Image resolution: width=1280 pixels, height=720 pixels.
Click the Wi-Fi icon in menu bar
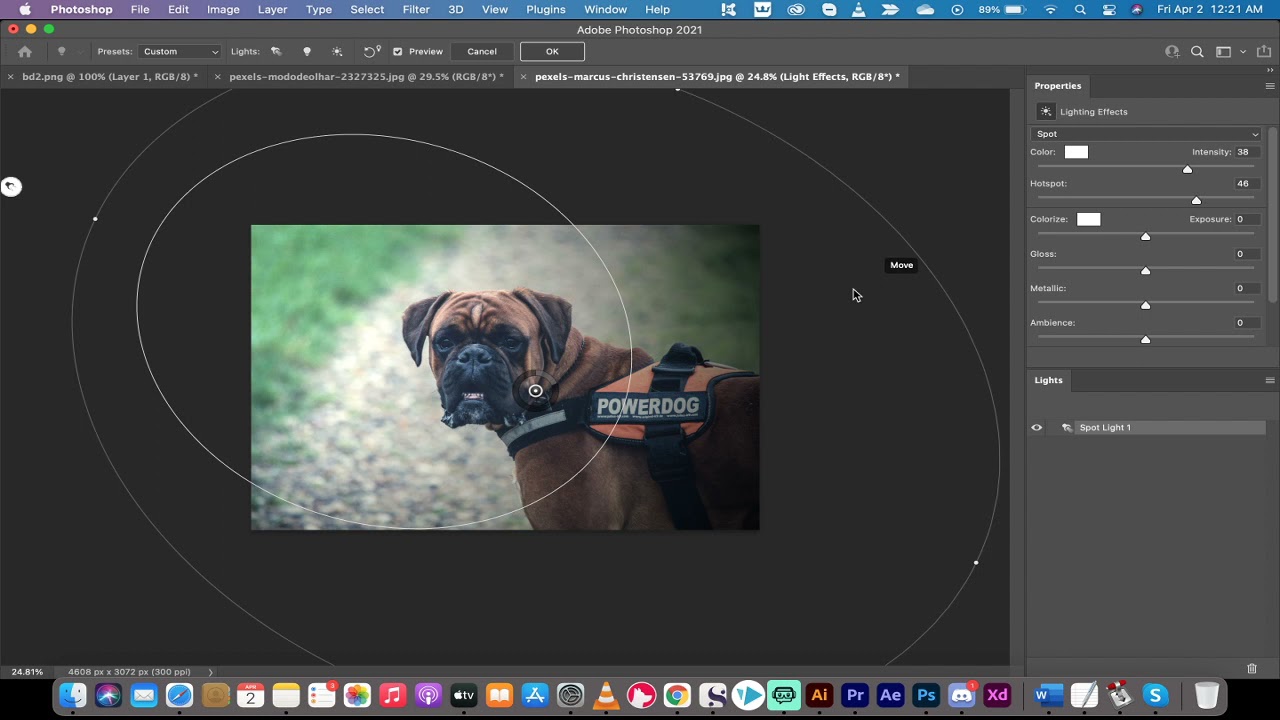[x=1050, y=9]
